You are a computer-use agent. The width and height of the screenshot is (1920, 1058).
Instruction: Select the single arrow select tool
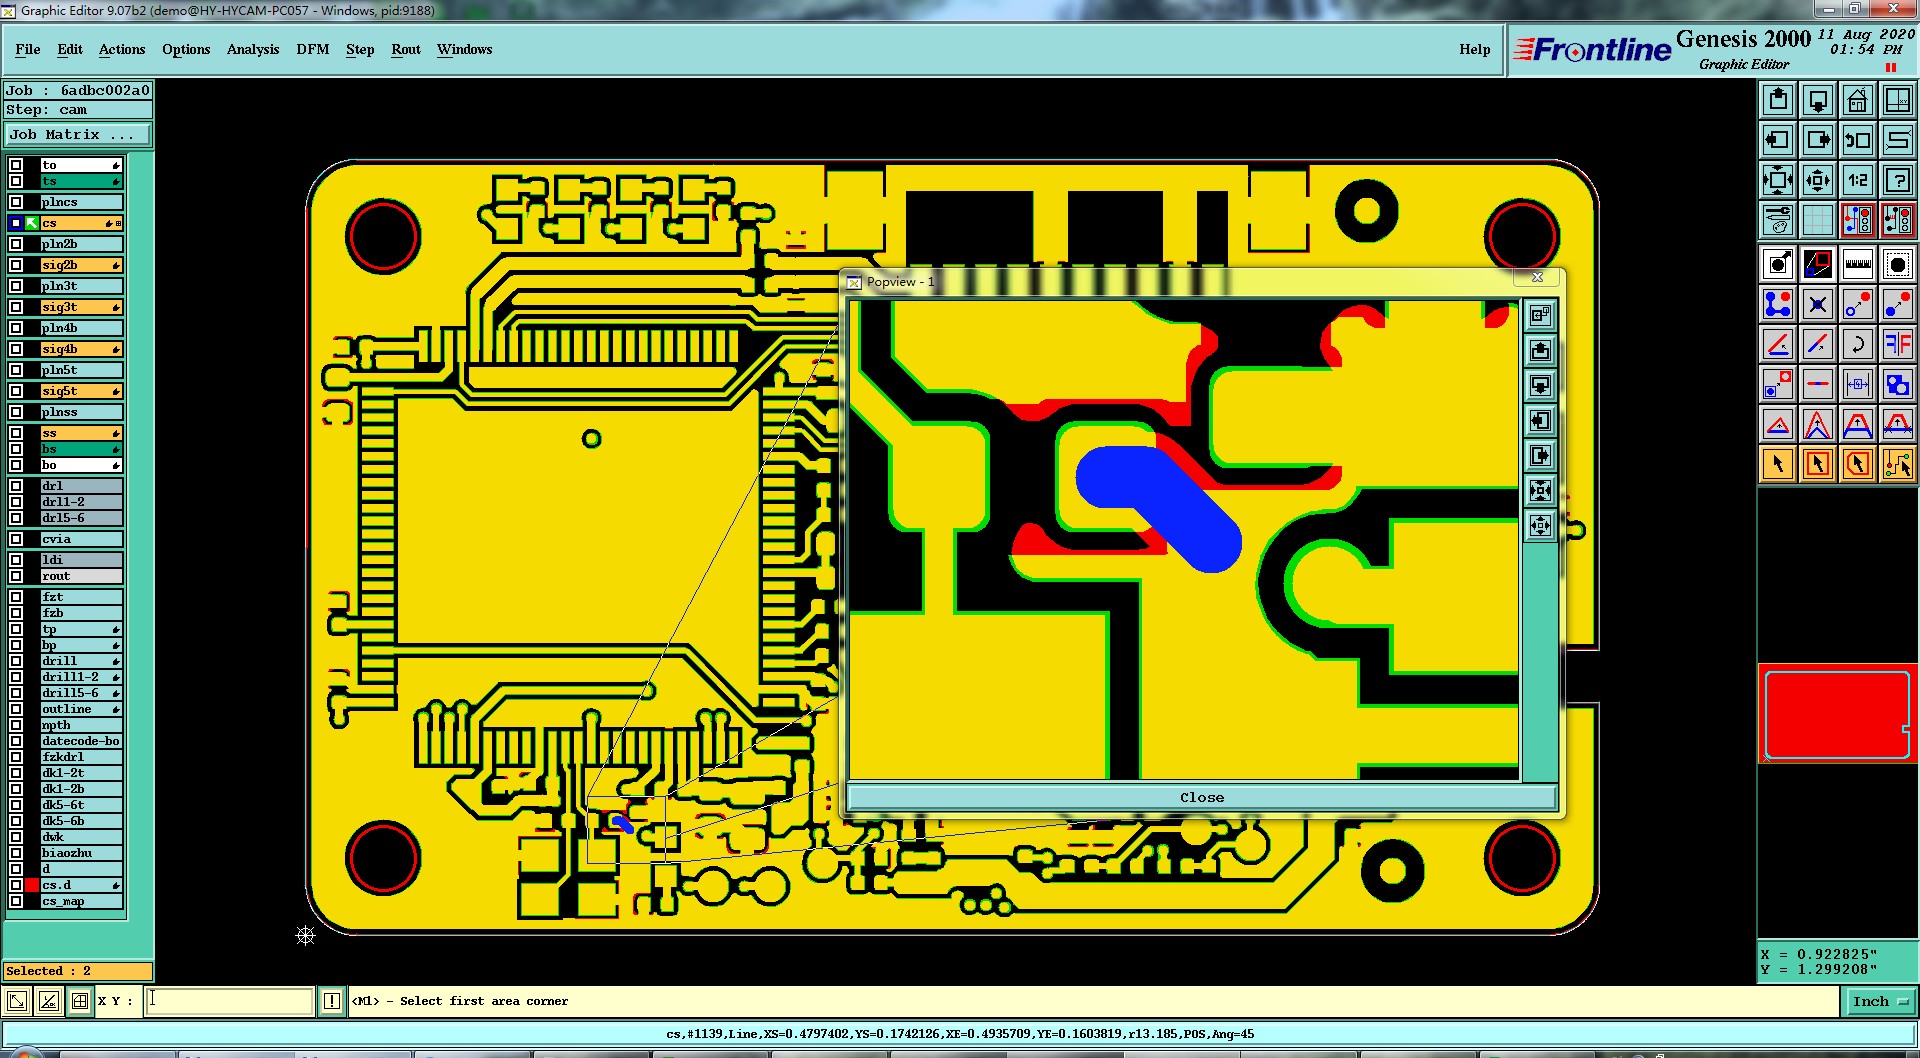(1778, 464)
